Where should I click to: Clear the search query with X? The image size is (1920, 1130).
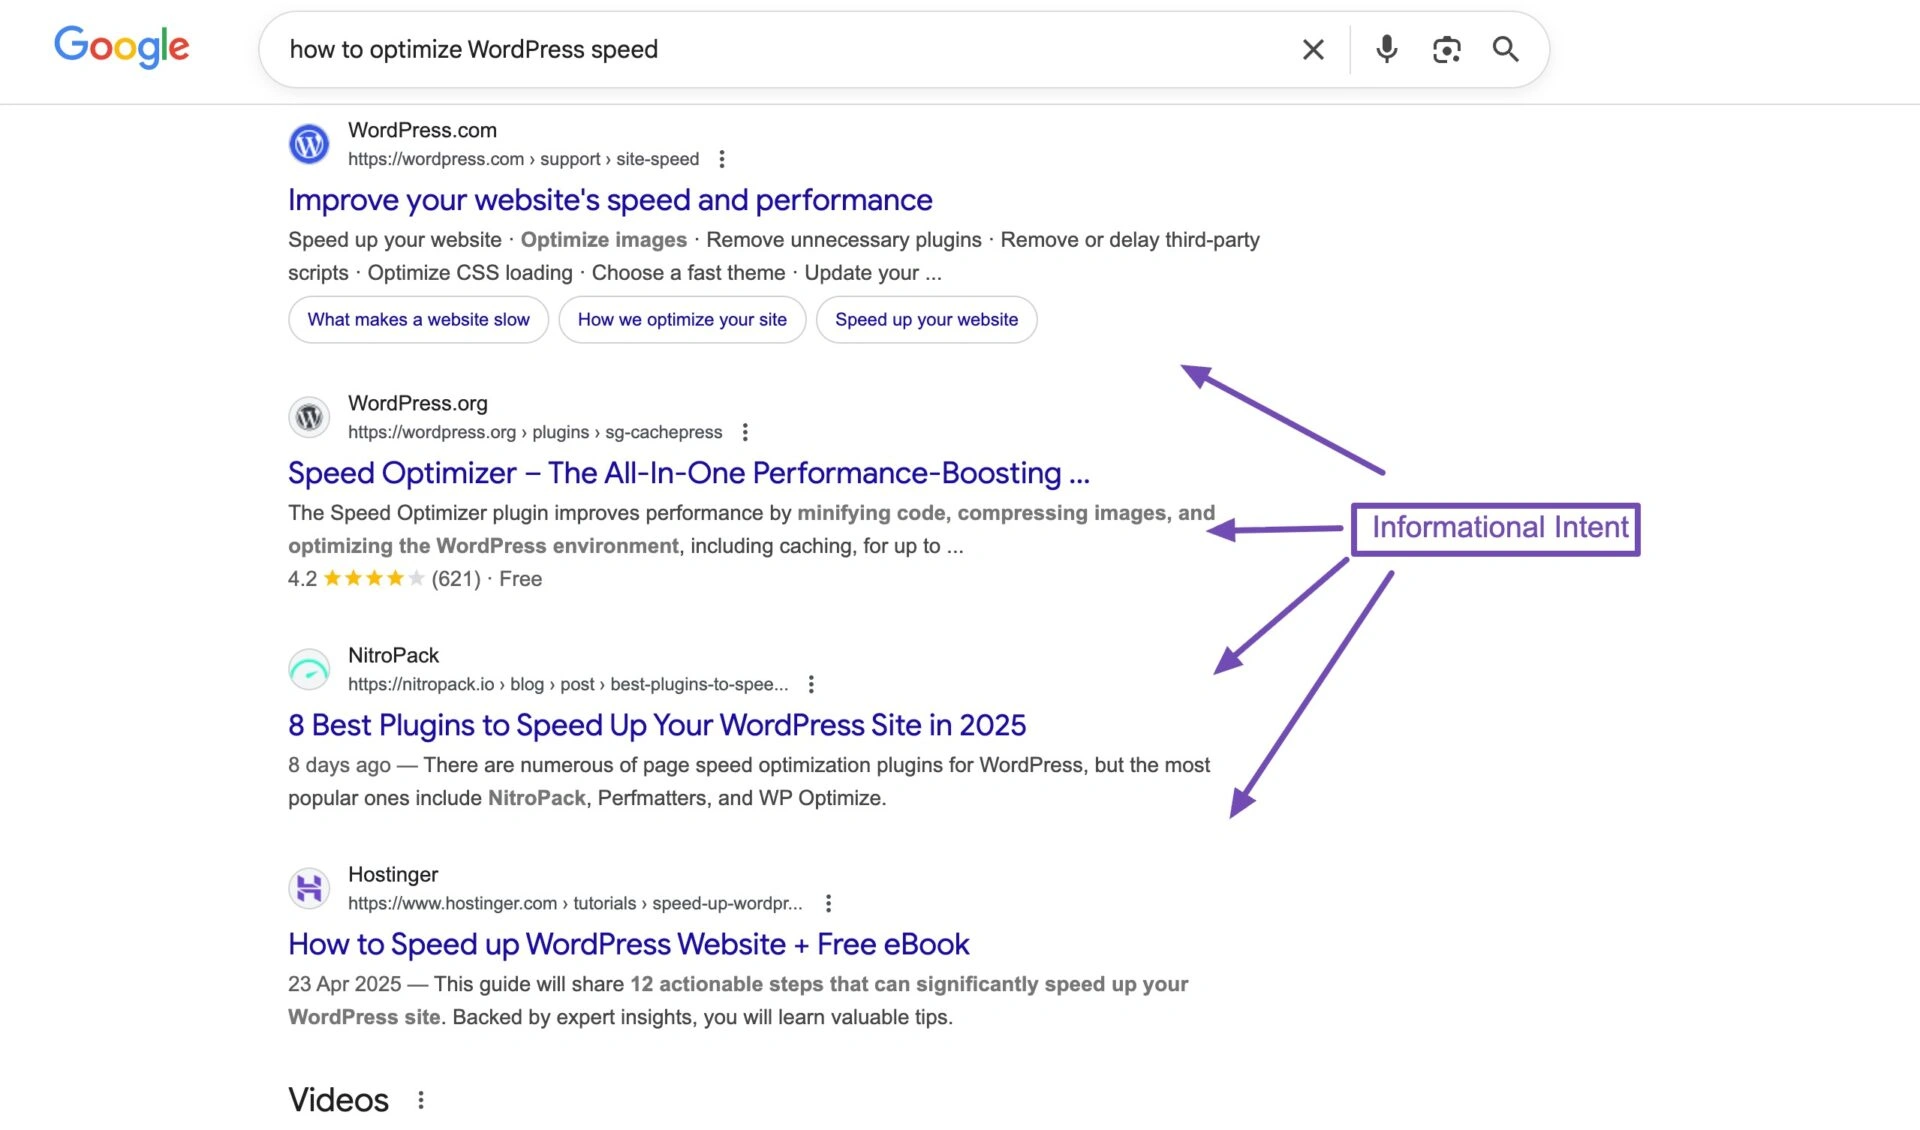point(1313,49)
